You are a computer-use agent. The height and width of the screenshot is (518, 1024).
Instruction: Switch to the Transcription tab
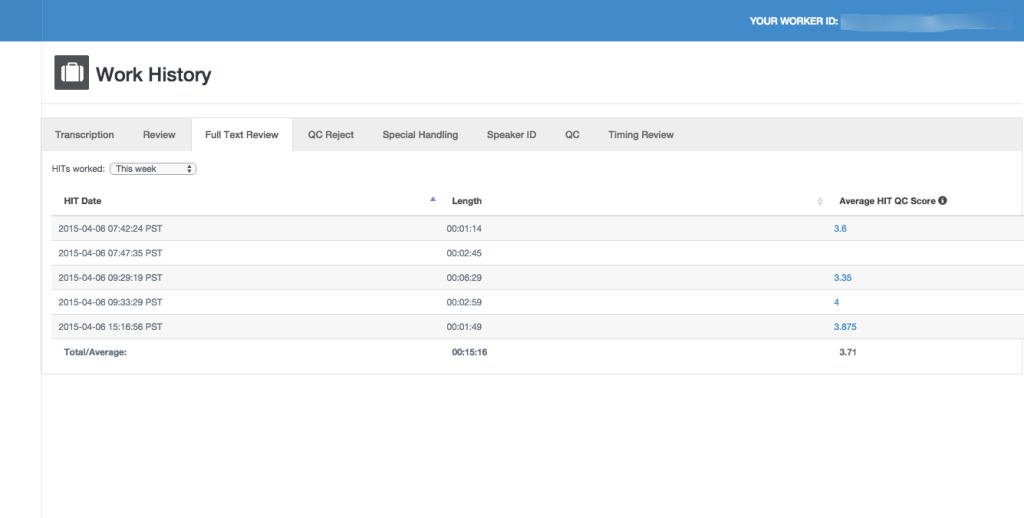tap(84, 135)
